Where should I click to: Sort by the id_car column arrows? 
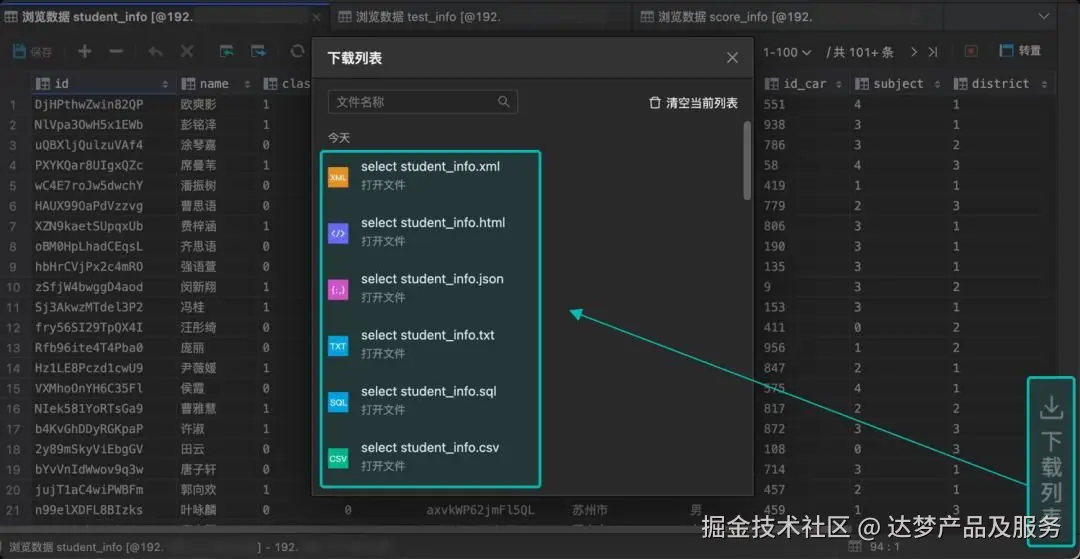click(838, 84)
